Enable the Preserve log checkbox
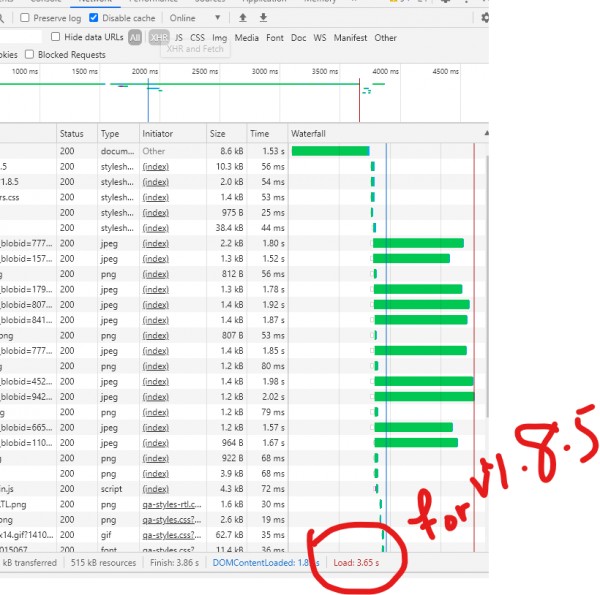The image size is (600, 595). click(25, 18)
